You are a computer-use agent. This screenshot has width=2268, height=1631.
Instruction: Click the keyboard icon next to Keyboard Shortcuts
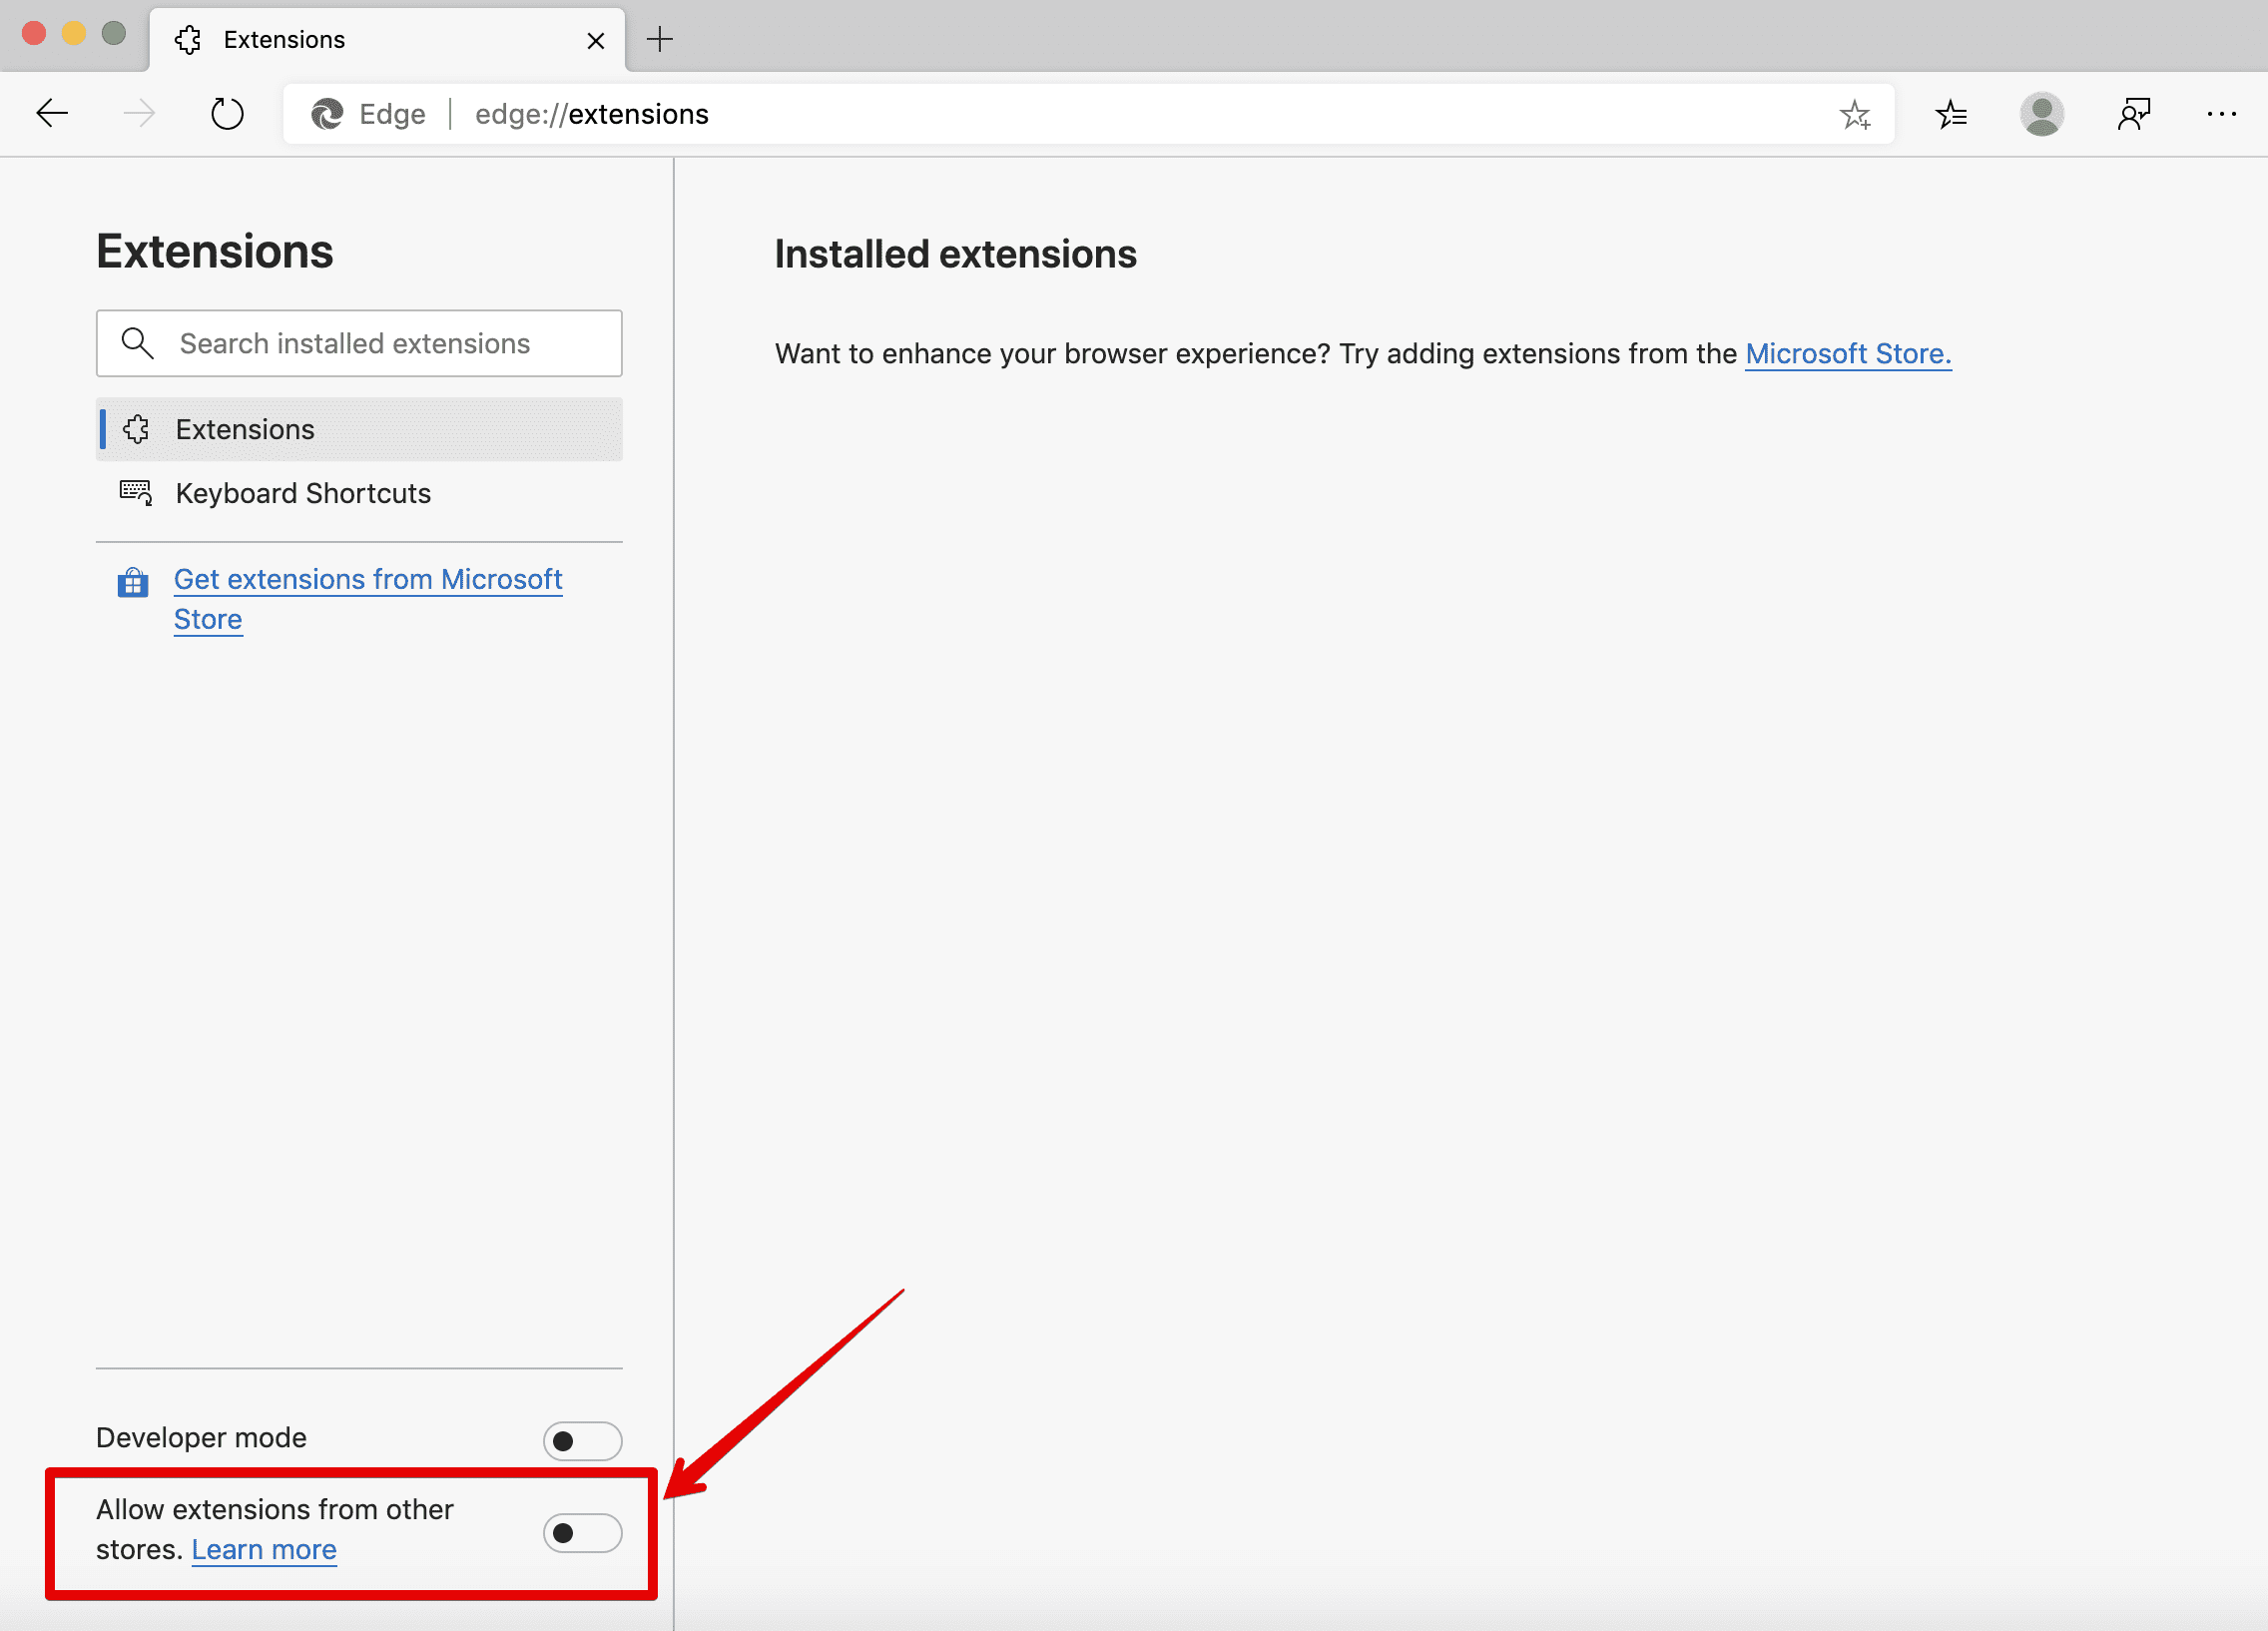pos(136,492)
